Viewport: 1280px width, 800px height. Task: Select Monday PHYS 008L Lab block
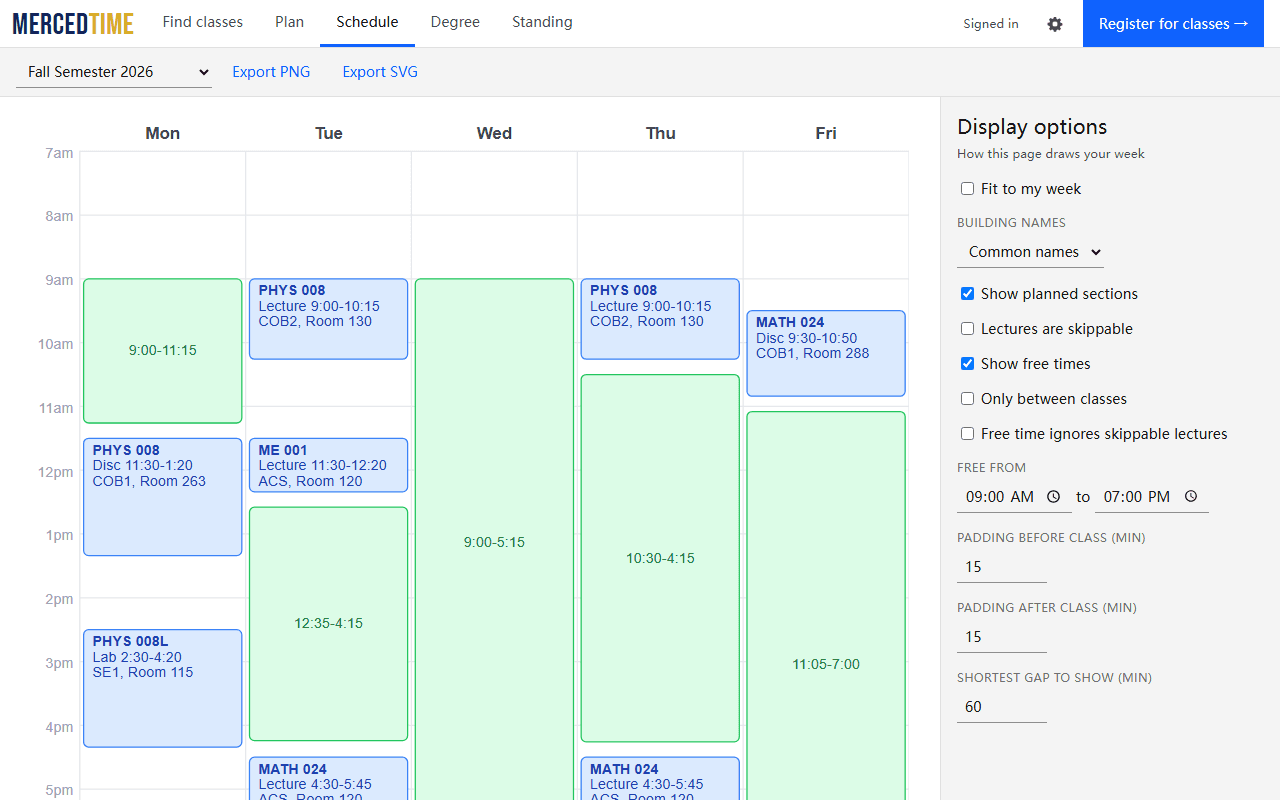coord(163,688)
